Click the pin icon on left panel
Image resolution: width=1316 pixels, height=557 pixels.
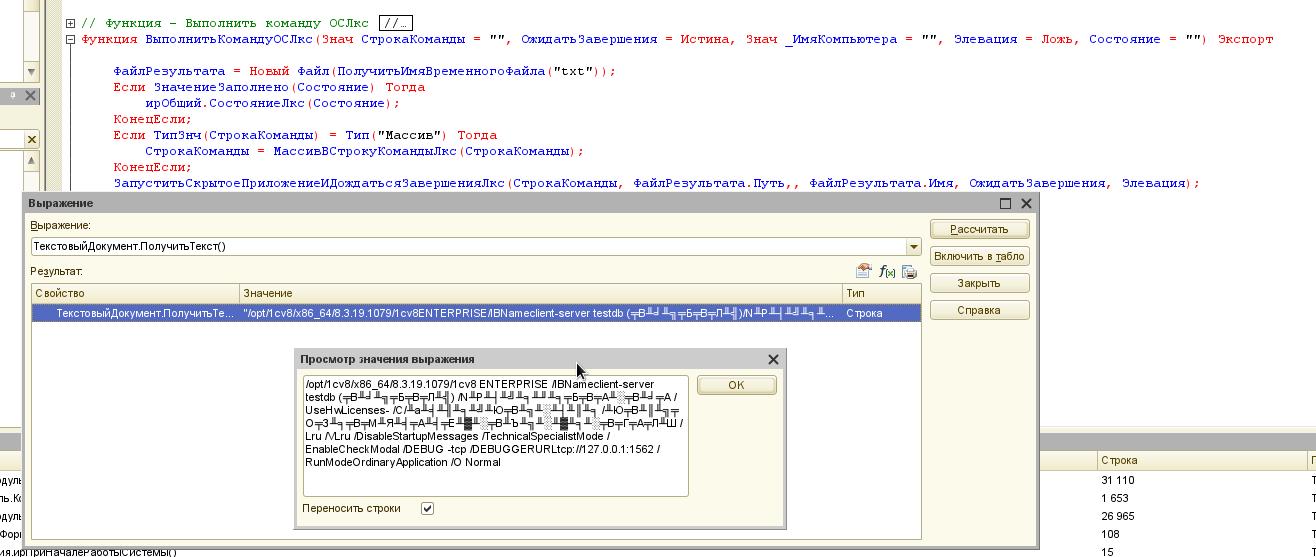coord(13,96)
